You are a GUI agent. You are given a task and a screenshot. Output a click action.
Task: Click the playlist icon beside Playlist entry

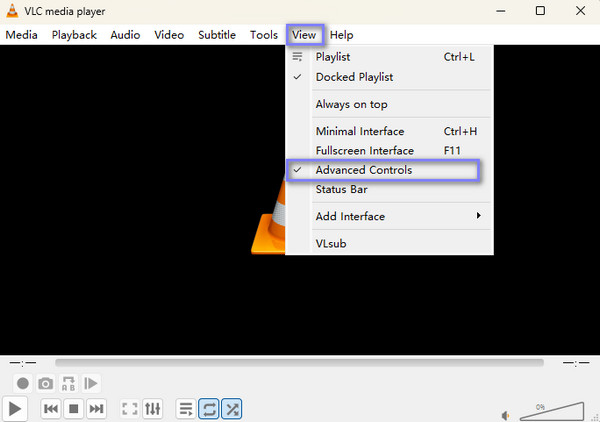pyautogui.click(x=297, y=57)
